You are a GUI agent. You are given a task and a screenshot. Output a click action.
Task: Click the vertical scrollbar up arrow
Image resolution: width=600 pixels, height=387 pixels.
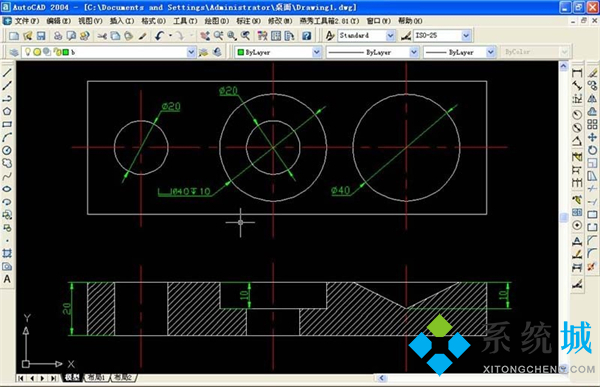[563, 66]
